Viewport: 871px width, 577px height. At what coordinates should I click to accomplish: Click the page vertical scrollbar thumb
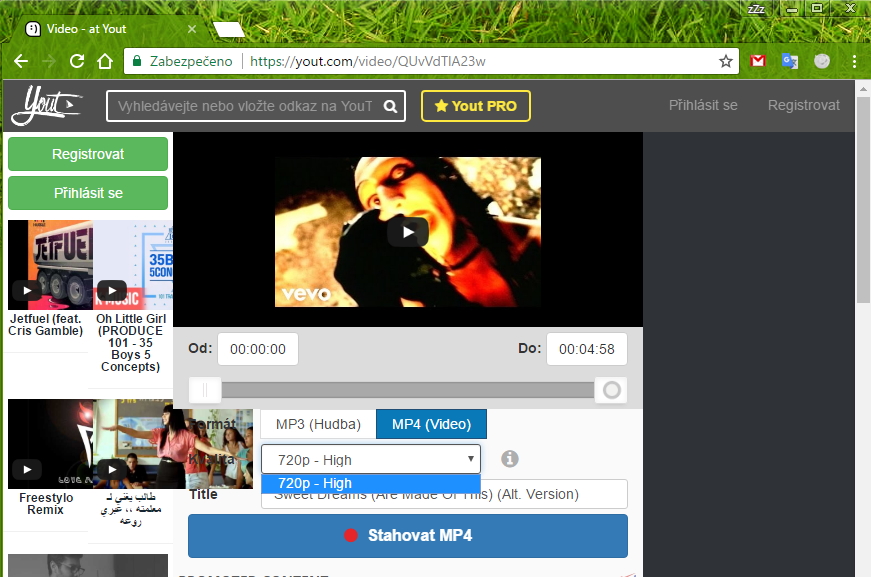[x=863, y=200]
